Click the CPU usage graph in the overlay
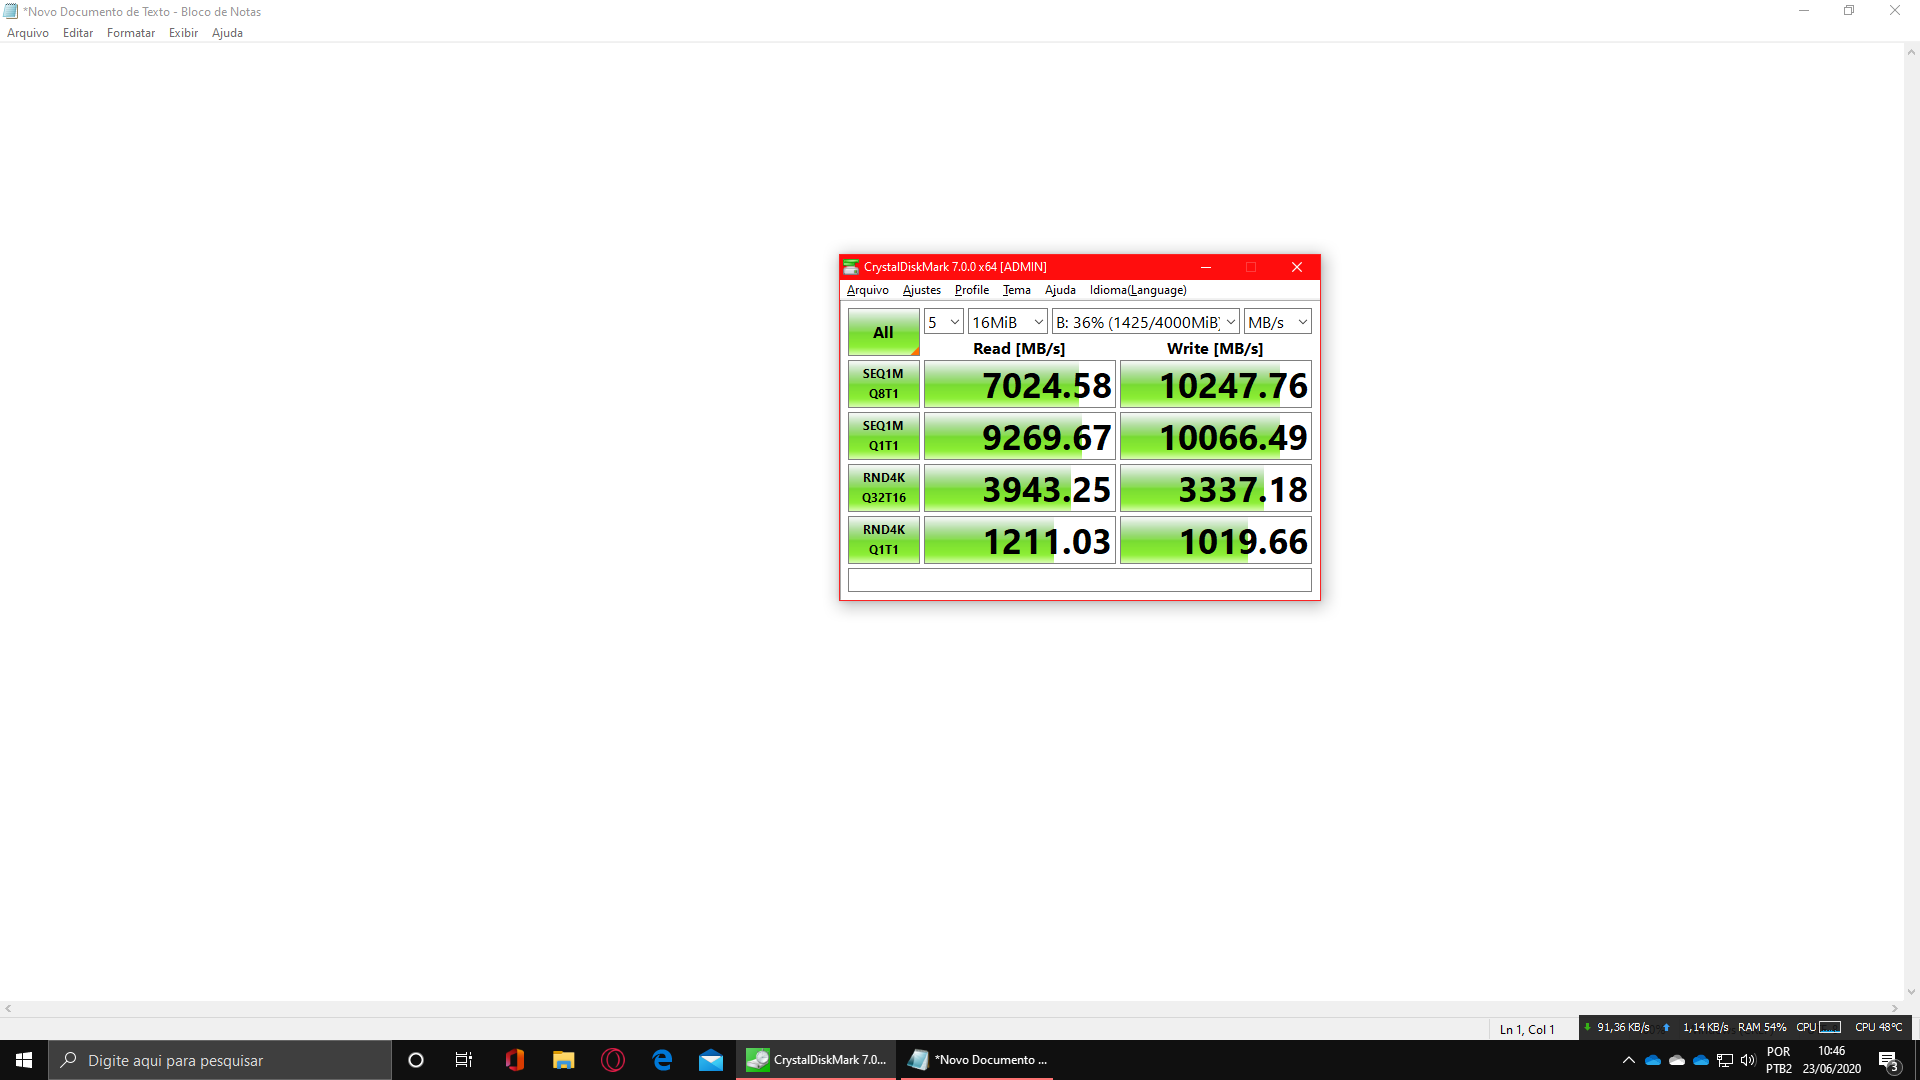The height and width of the screenshot is (1080, 1920). [x=1830, y=1027]
